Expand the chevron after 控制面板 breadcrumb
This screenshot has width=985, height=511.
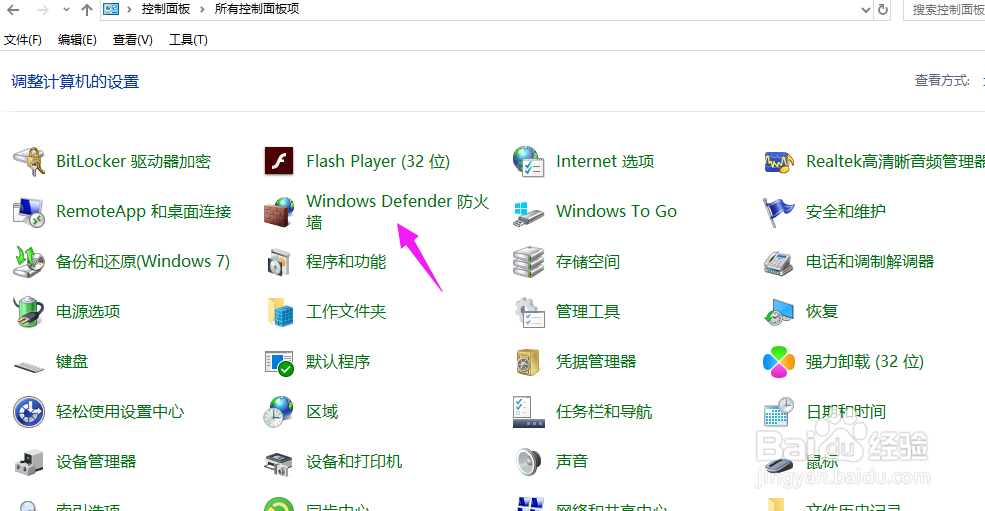point(202,9)
